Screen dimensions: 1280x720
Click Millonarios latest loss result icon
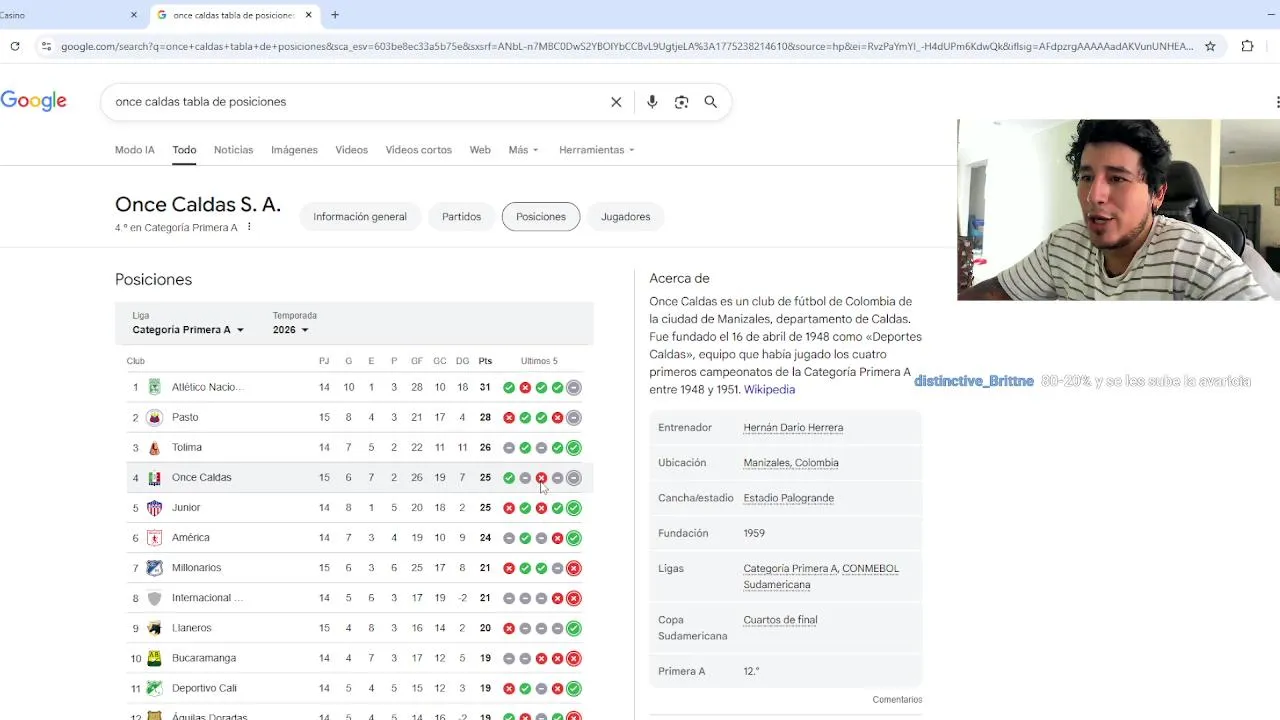(573, 568)
